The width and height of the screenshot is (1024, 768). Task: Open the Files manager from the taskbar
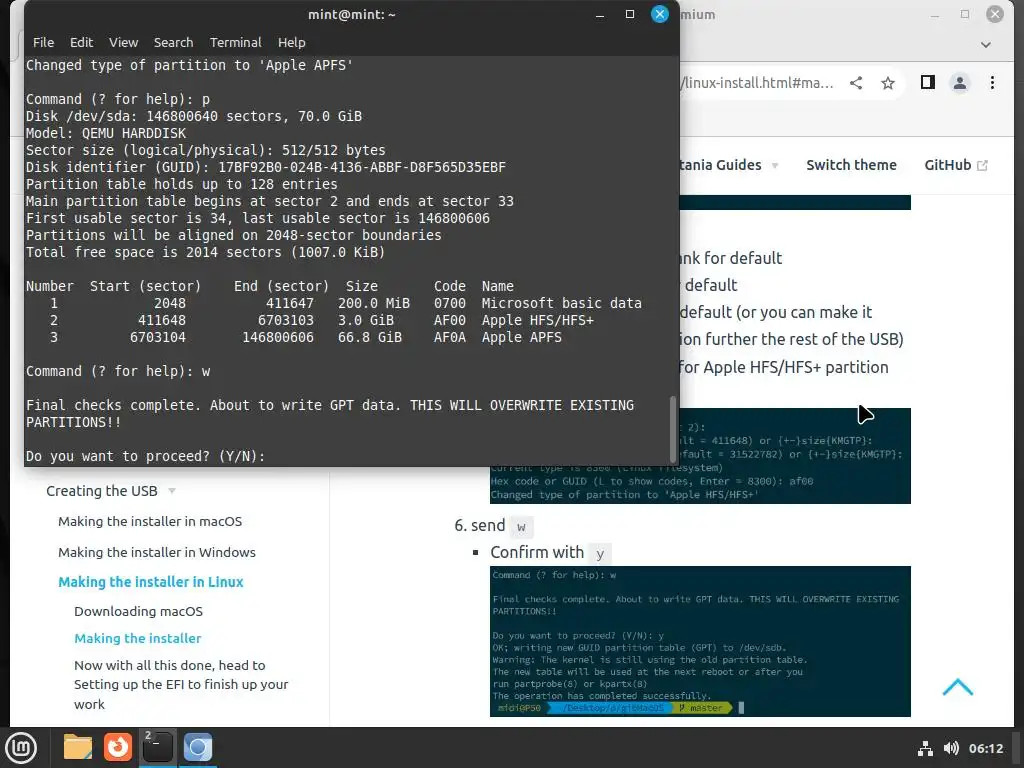click(78, 747)
